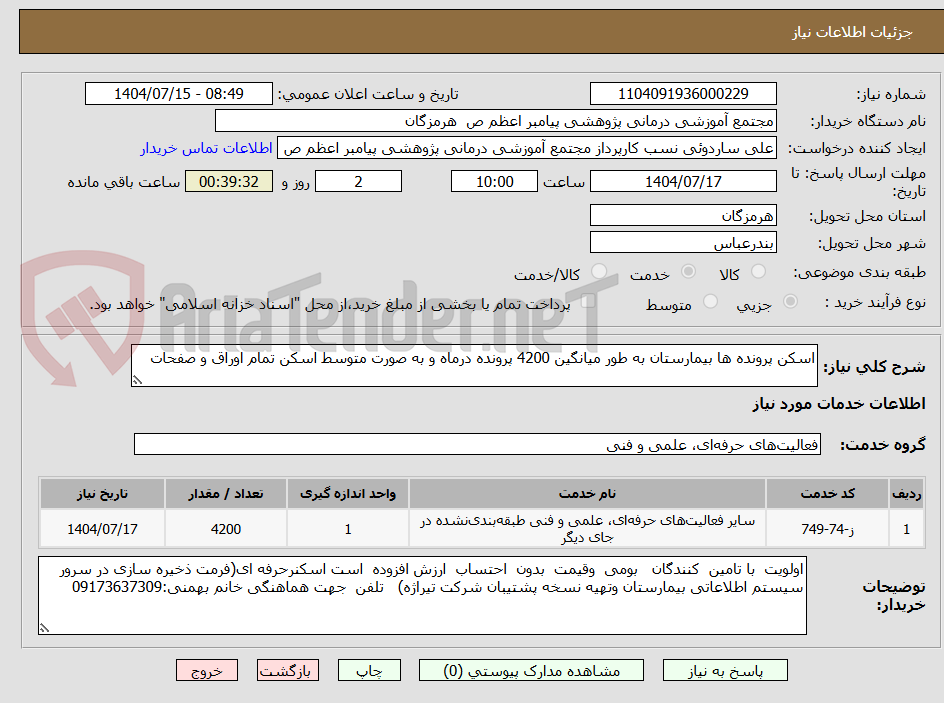Click the announcement date field 1404/07/15
944x703 pixels.
[x=180, y=93]
